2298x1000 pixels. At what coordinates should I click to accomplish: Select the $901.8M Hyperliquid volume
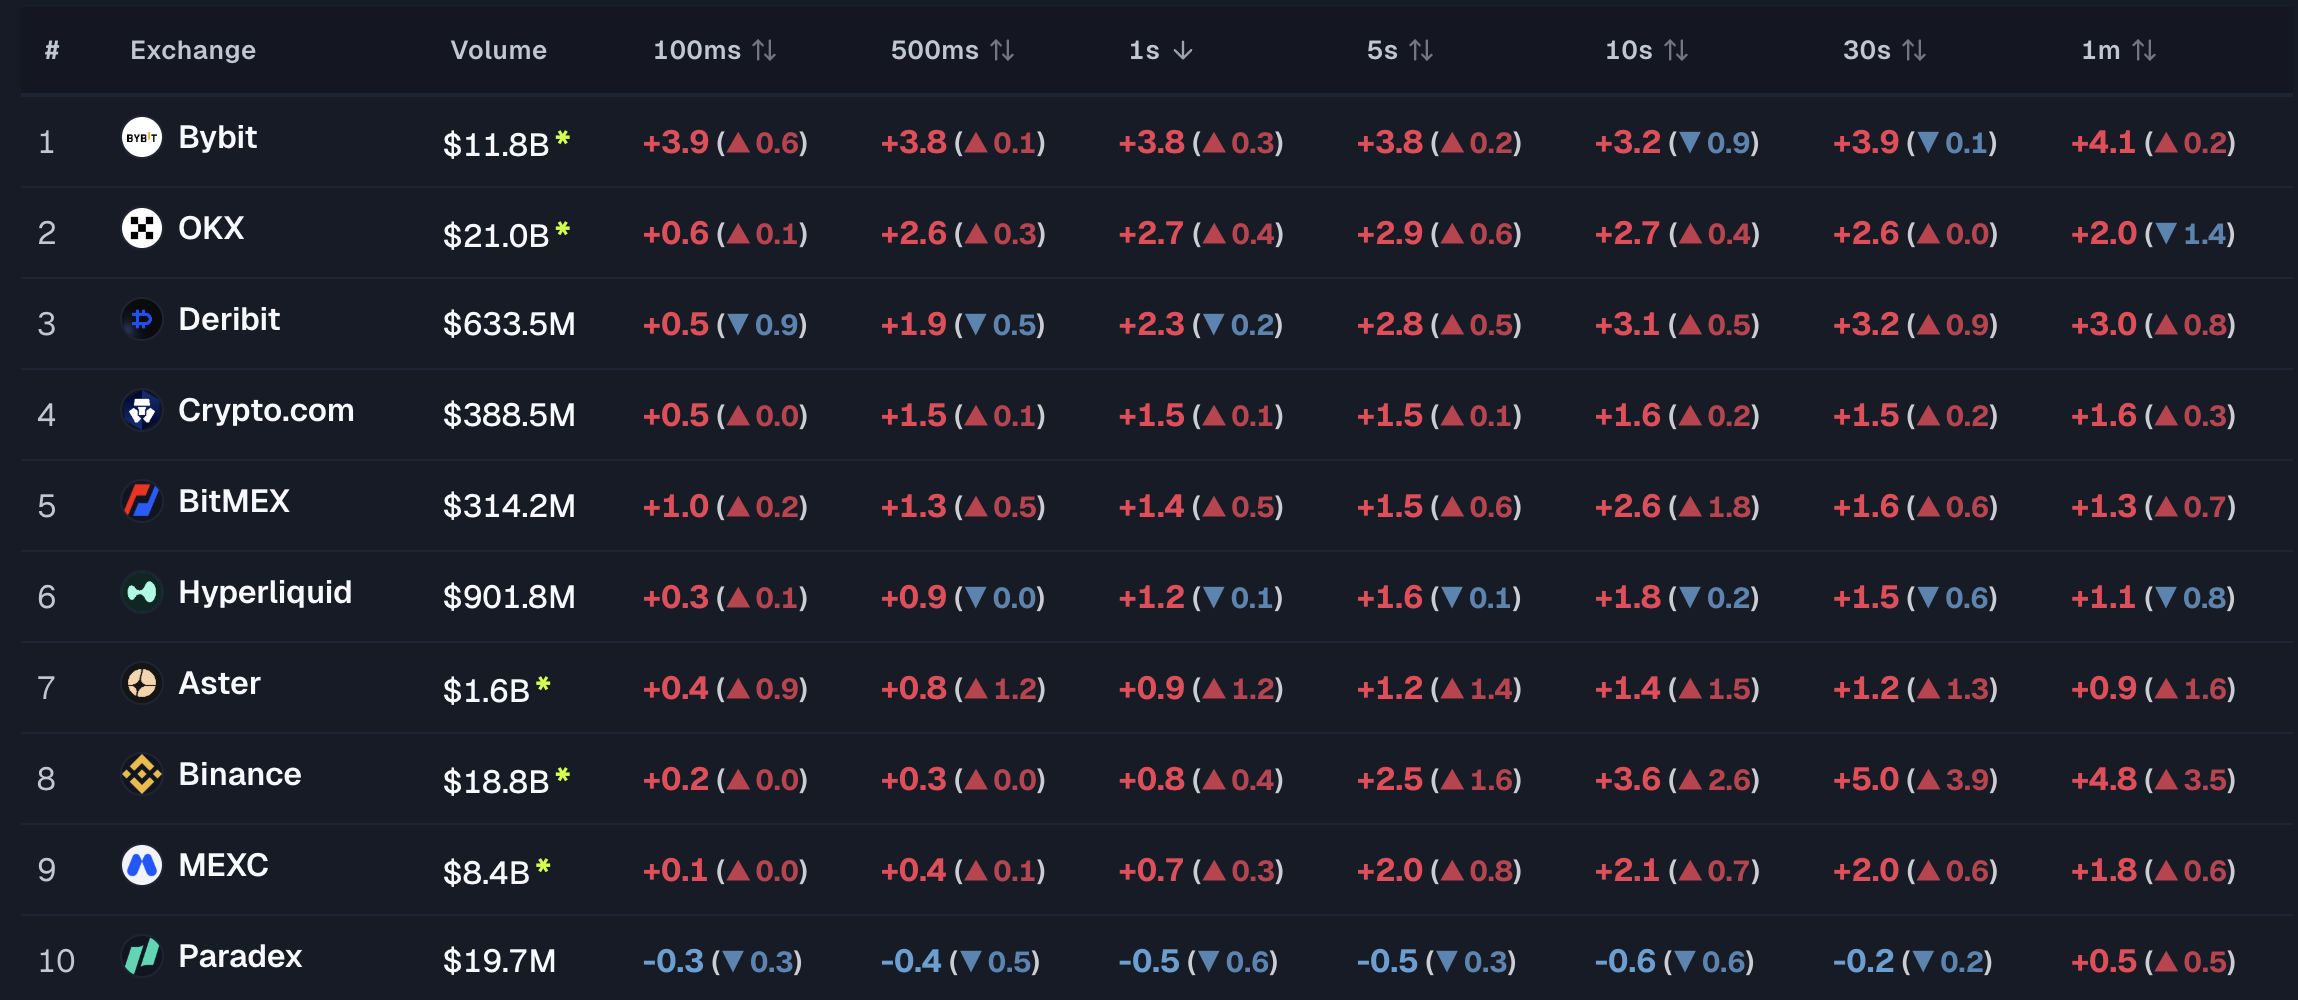(509, 597)
